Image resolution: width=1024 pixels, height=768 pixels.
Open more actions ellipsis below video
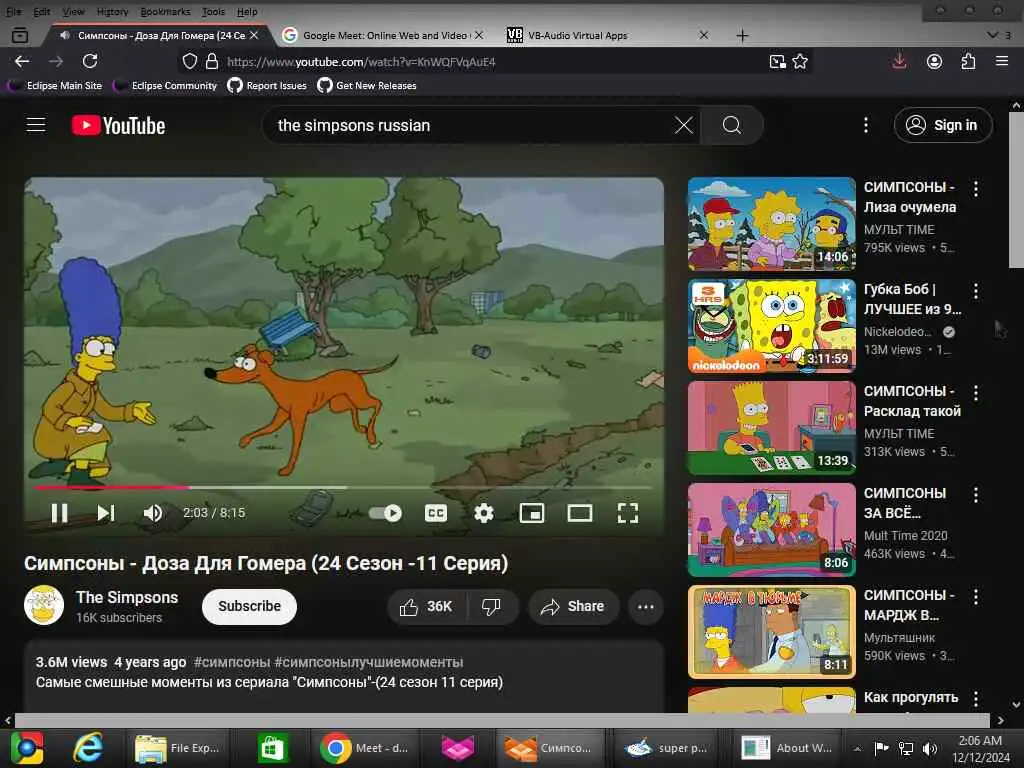[645, 607]
